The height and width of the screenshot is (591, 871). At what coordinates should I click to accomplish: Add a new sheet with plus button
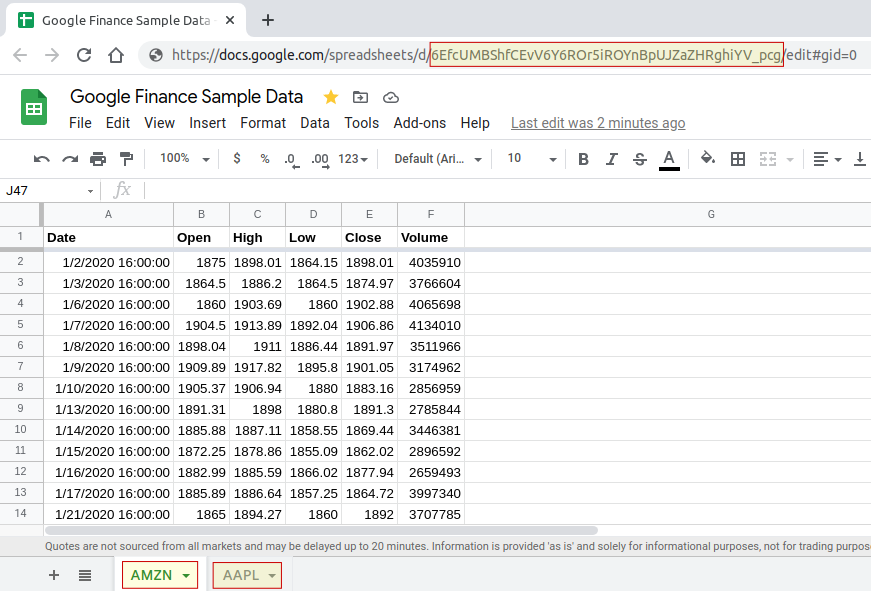(x=54, y=575)
